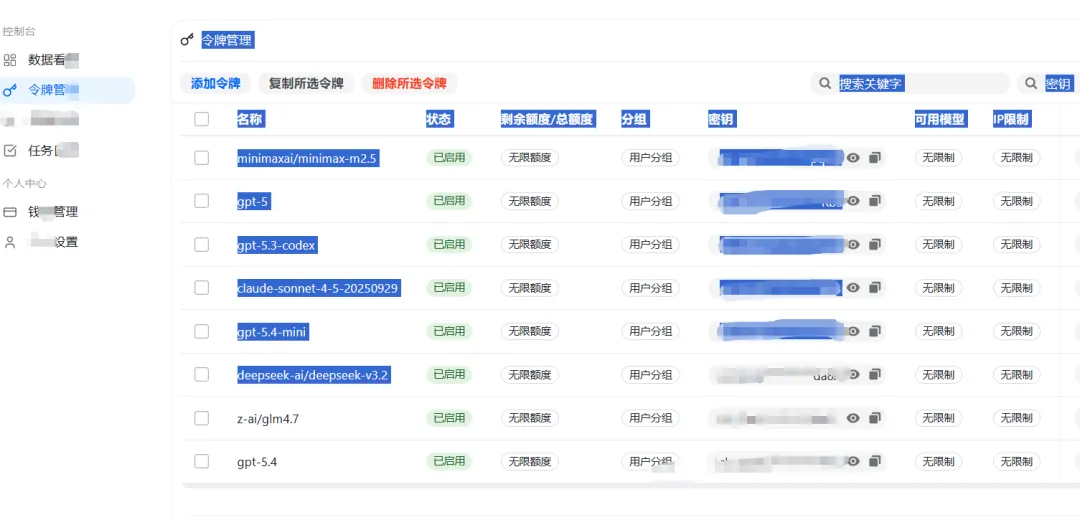The height and width of the screenshot is (520, 1080).
Task: Tick the claude-sonnet-4-5-20250929 row checkbox
Action: coord(201,288)
